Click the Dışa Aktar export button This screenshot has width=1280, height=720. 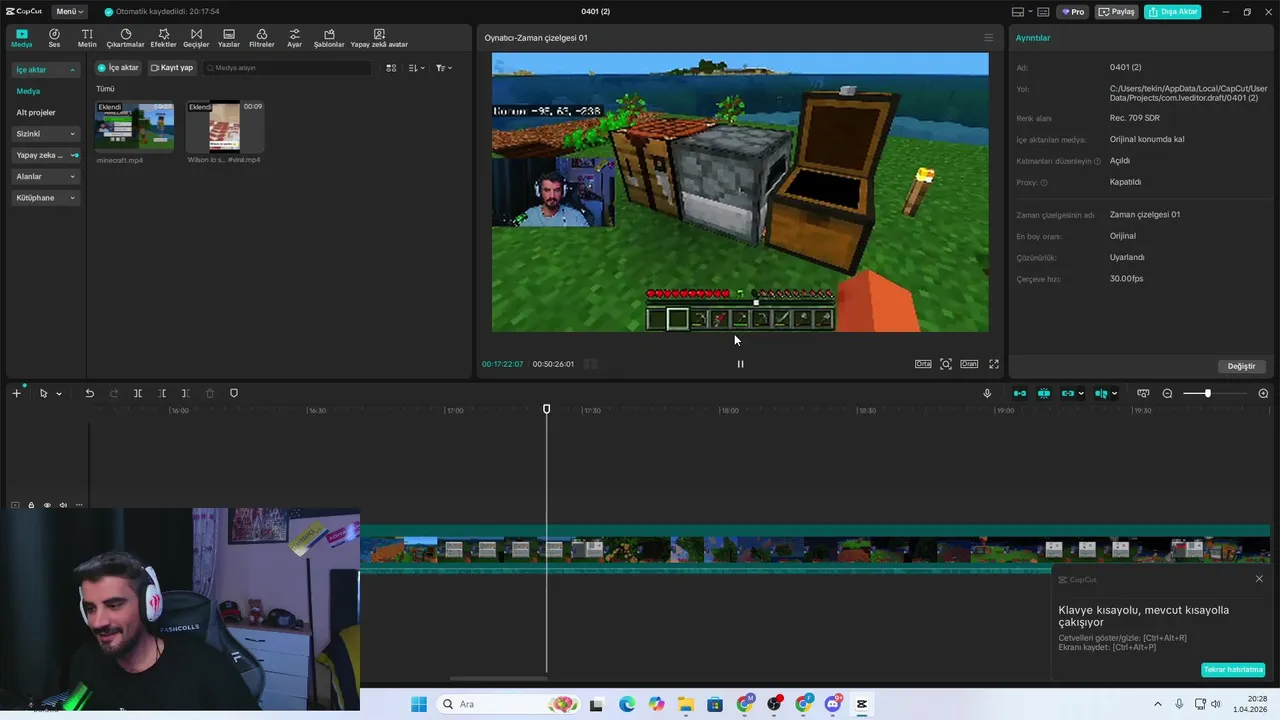click(x=1173, y=12)
